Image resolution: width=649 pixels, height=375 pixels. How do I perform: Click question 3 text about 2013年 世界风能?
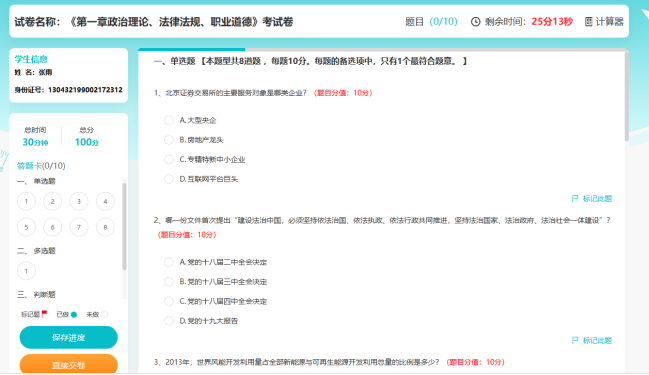point(296,363)
